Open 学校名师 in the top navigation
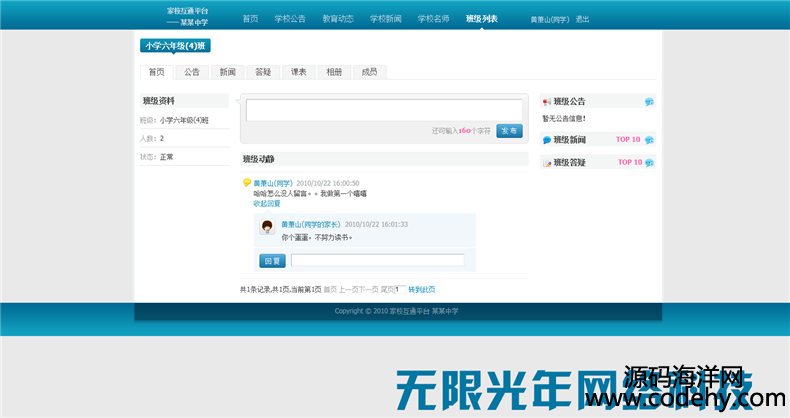 point(433,19)
